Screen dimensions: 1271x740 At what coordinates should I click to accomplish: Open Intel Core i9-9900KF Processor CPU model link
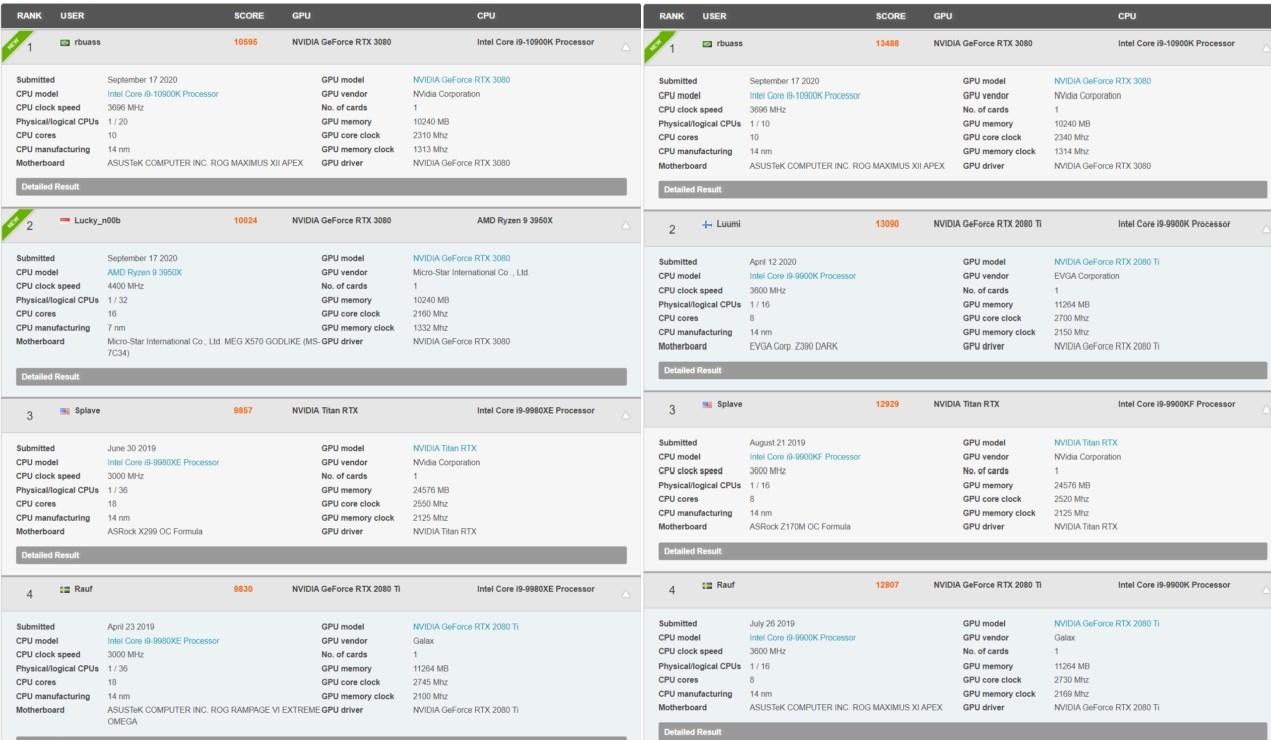click(x=805, y=457)
